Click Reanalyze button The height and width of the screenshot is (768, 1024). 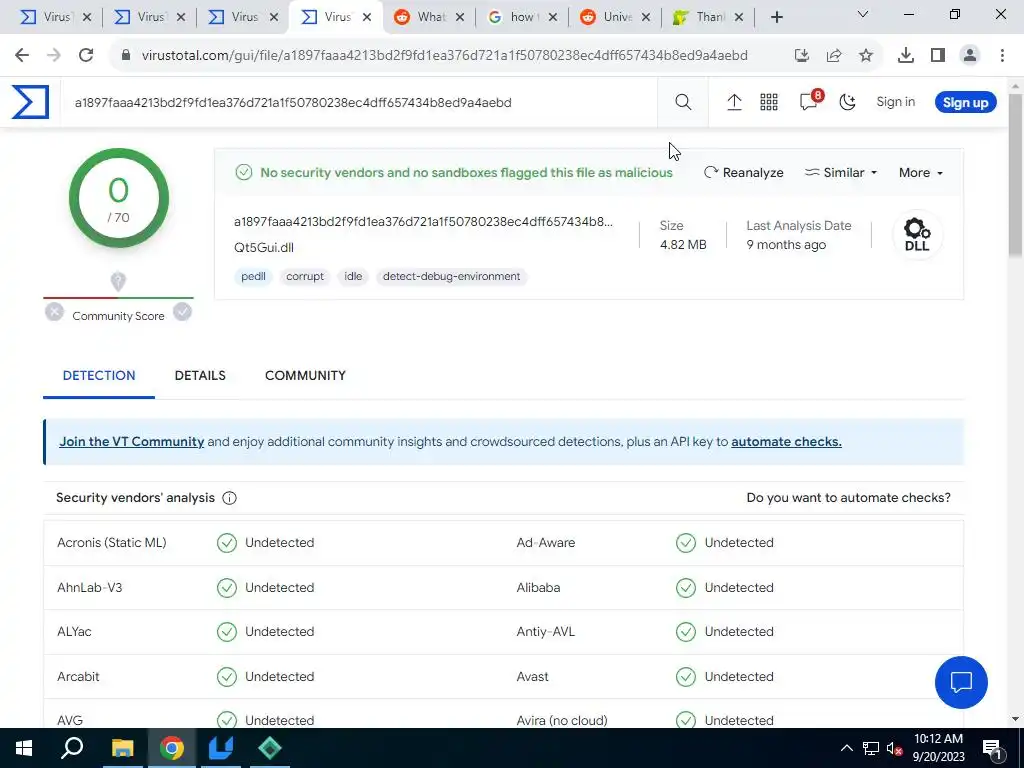tap(744, 172)
